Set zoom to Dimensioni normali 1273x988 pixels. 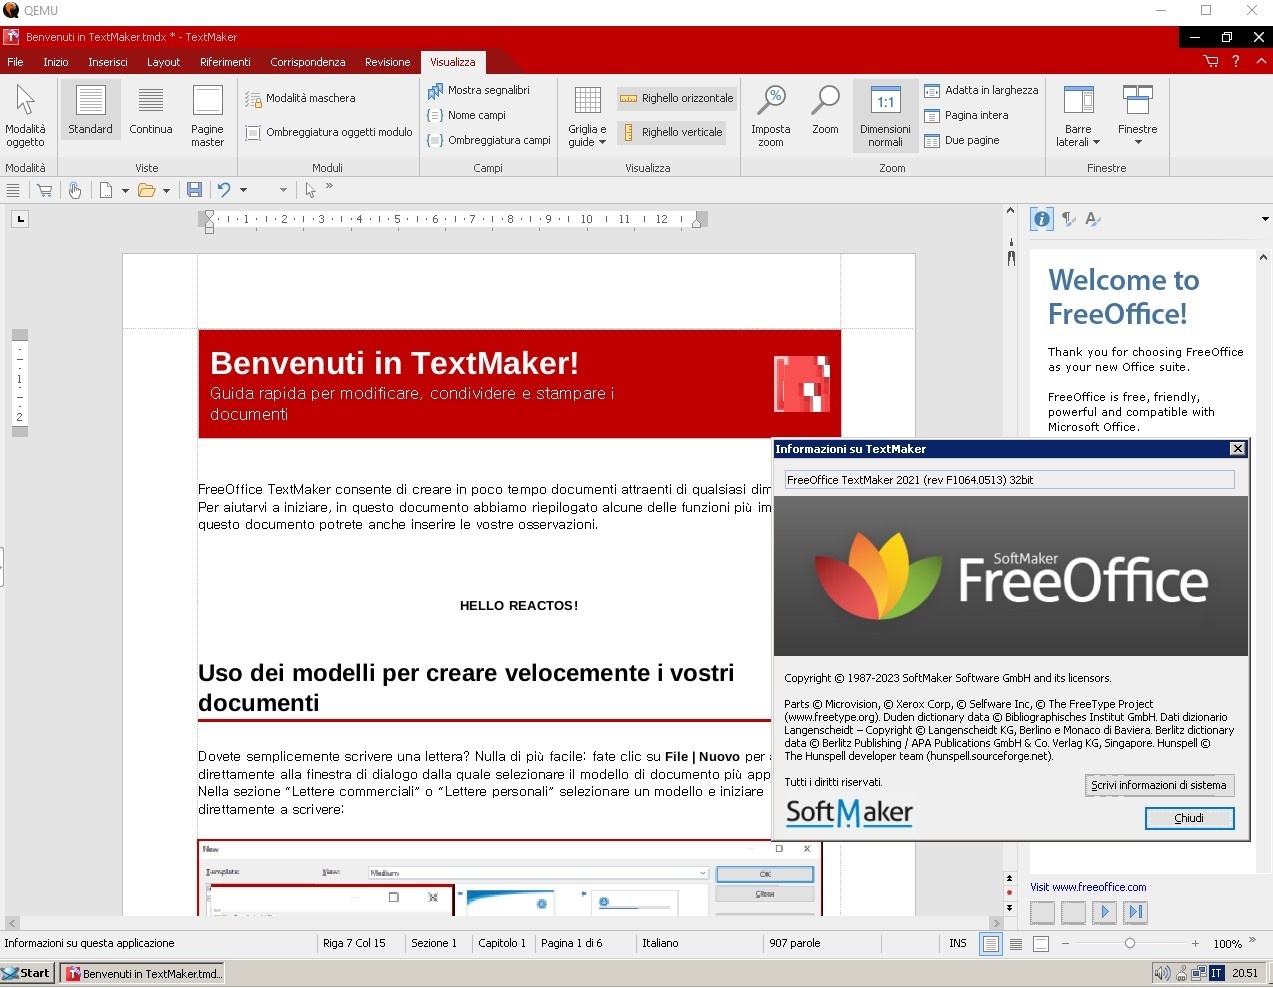(x=885, y=116)
